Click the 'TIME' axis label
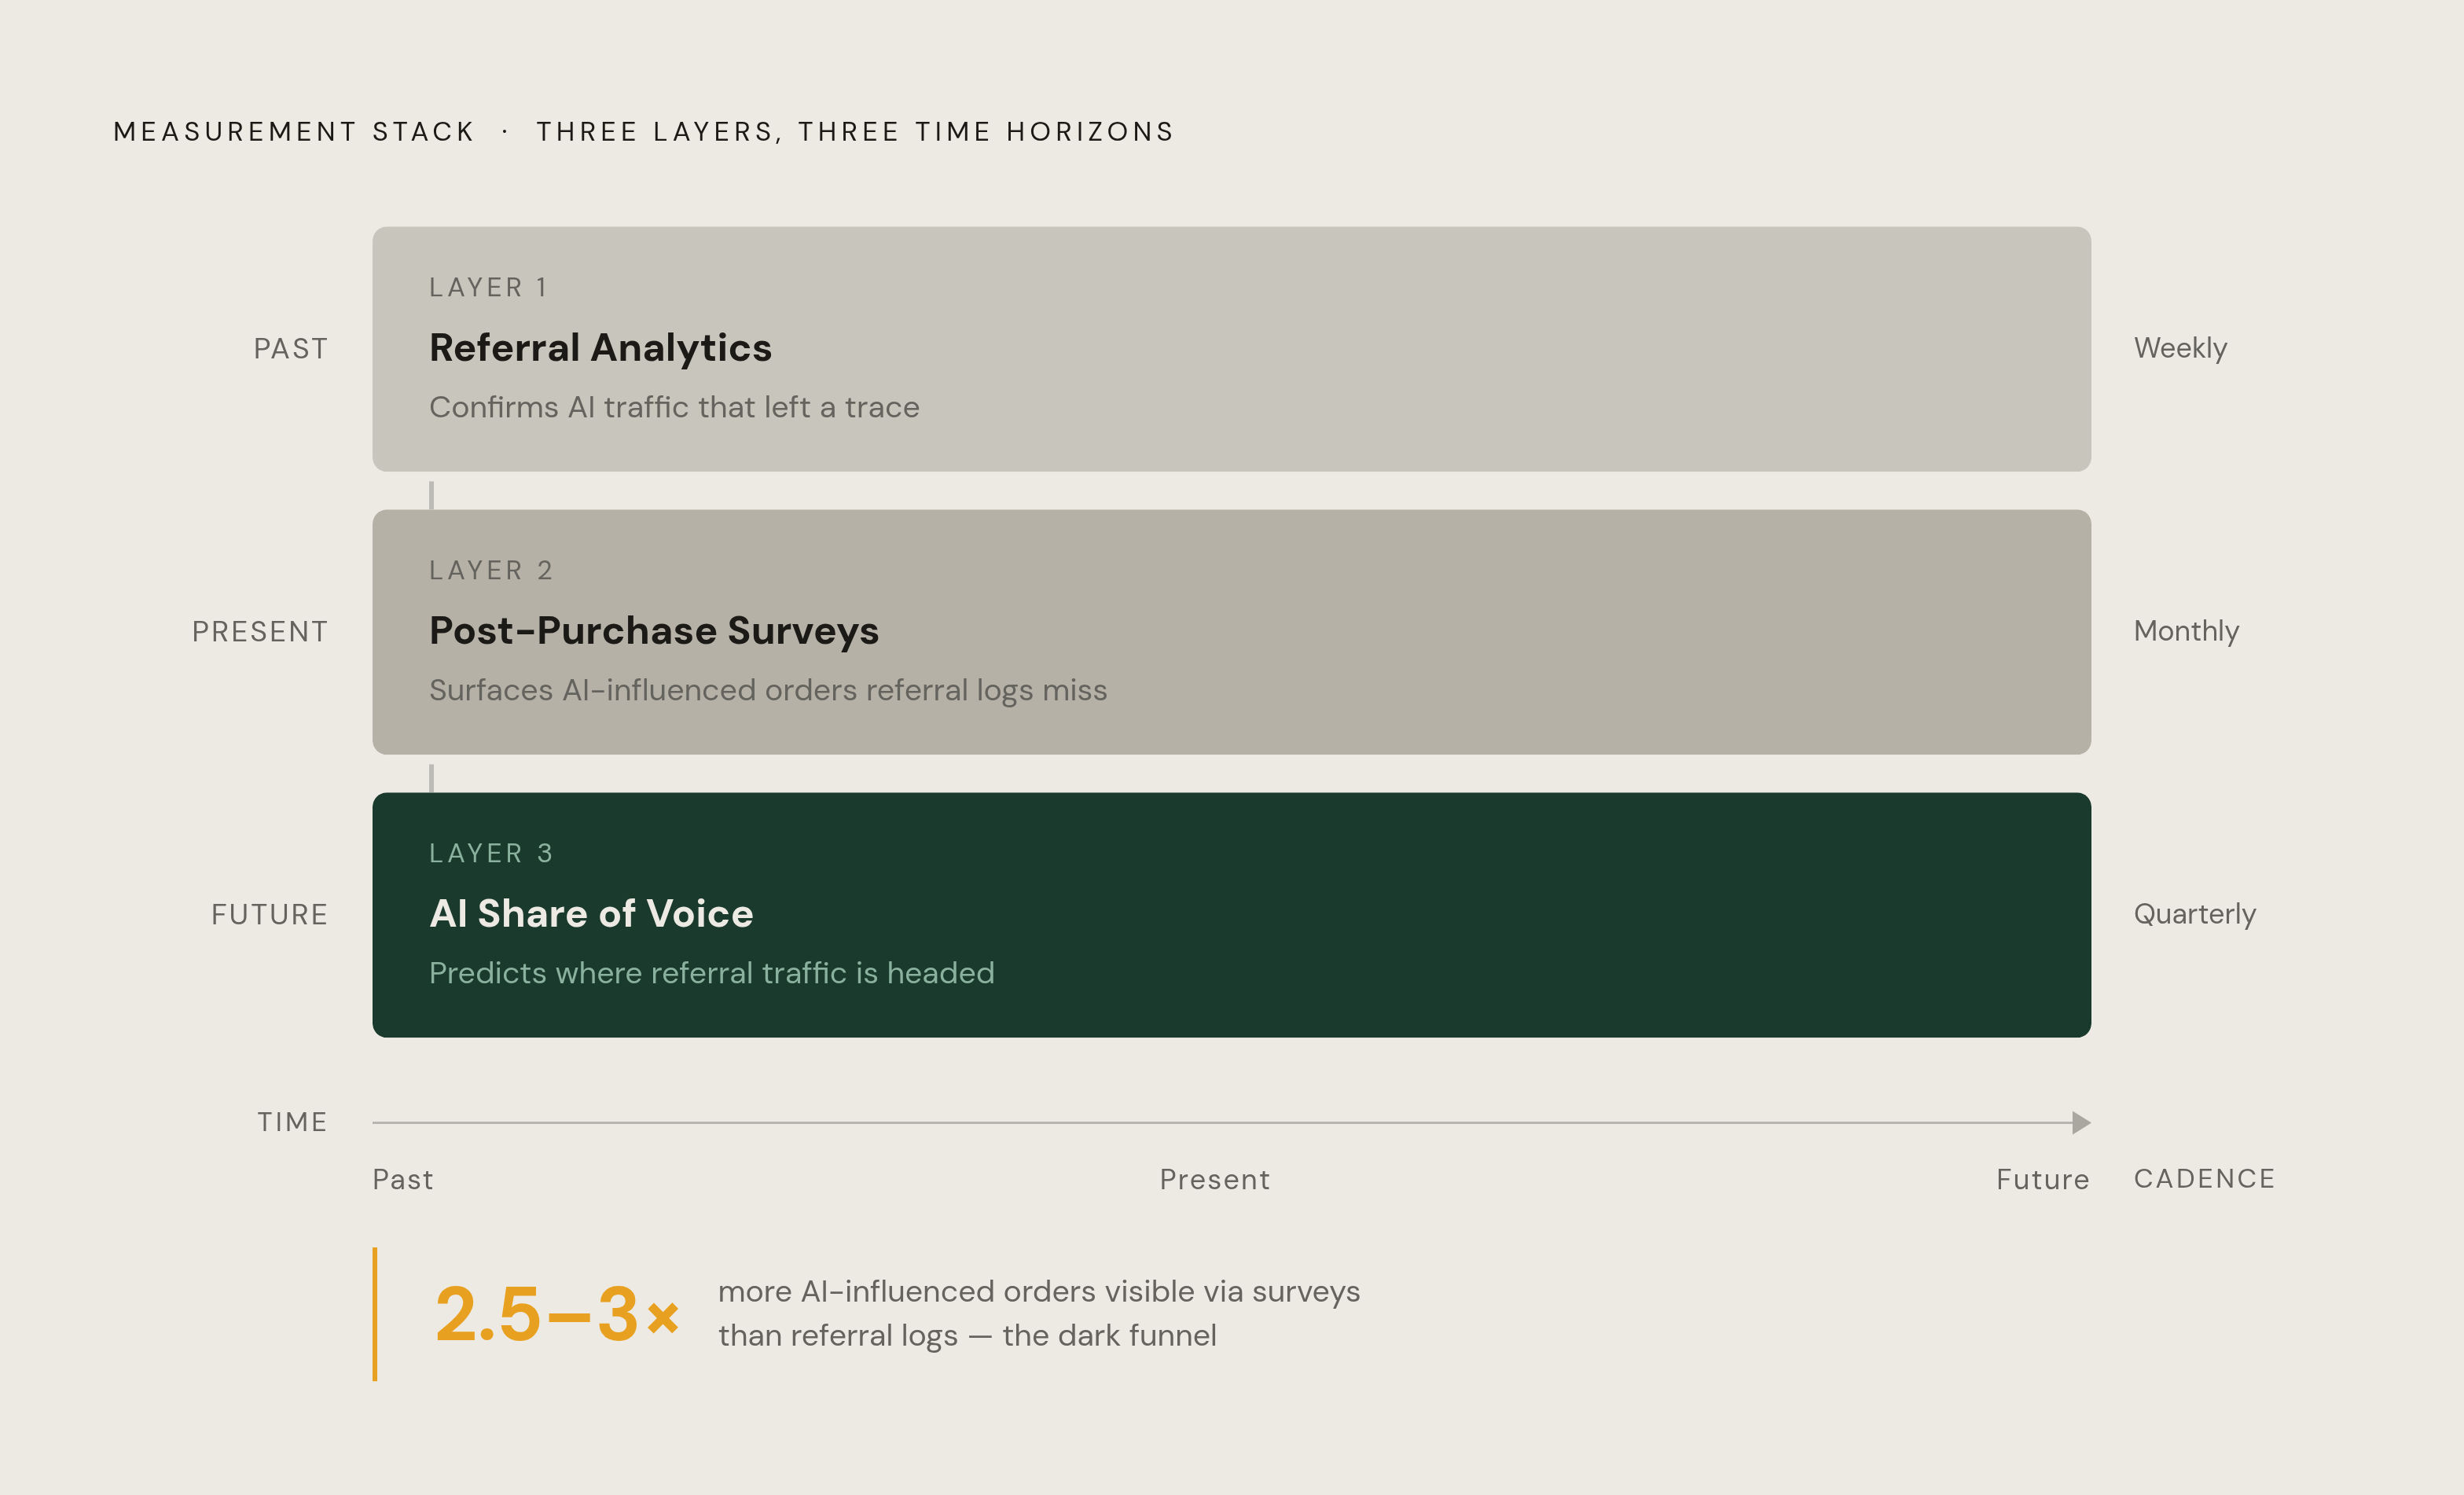 coord(292,1122)
